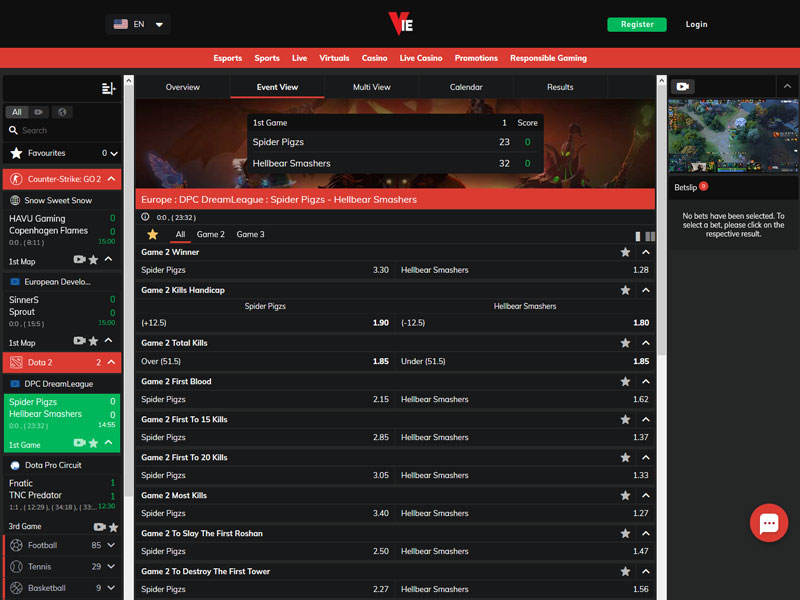Click the Favourites star icon in the sidebar
The width and height of the screenshot is (800, 600).
coord(16,153)
